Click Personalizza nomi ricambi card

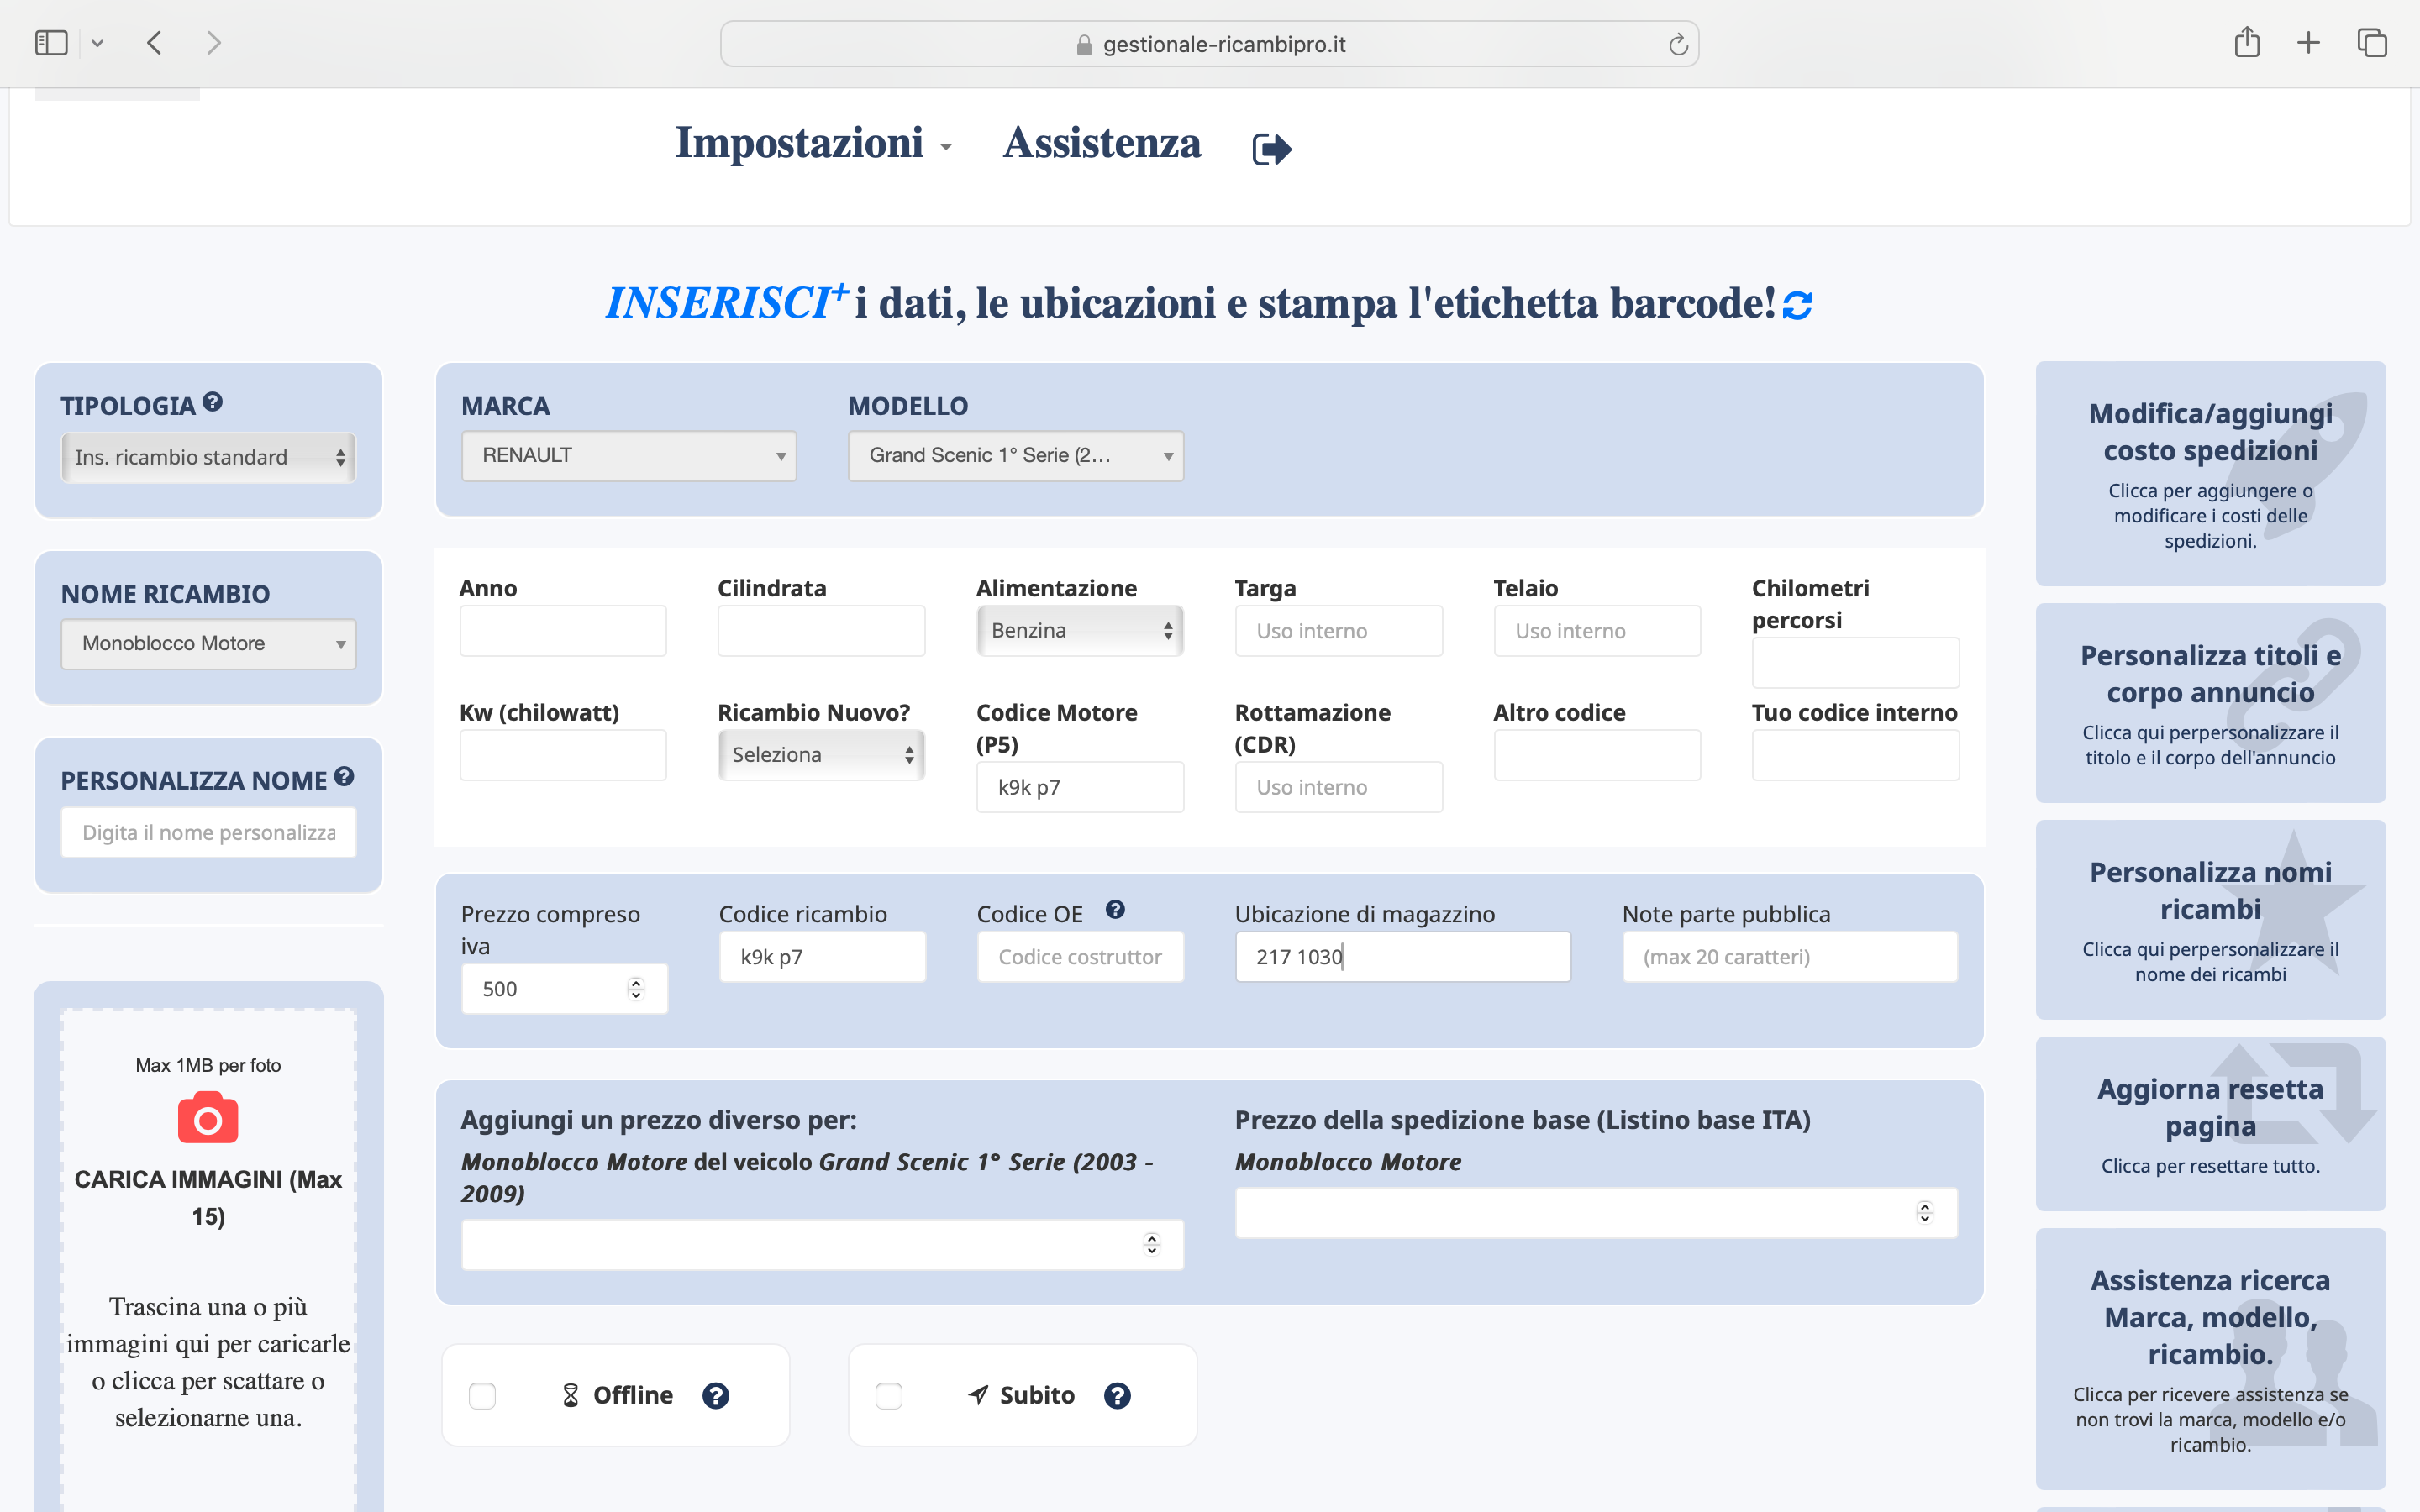2210,920
